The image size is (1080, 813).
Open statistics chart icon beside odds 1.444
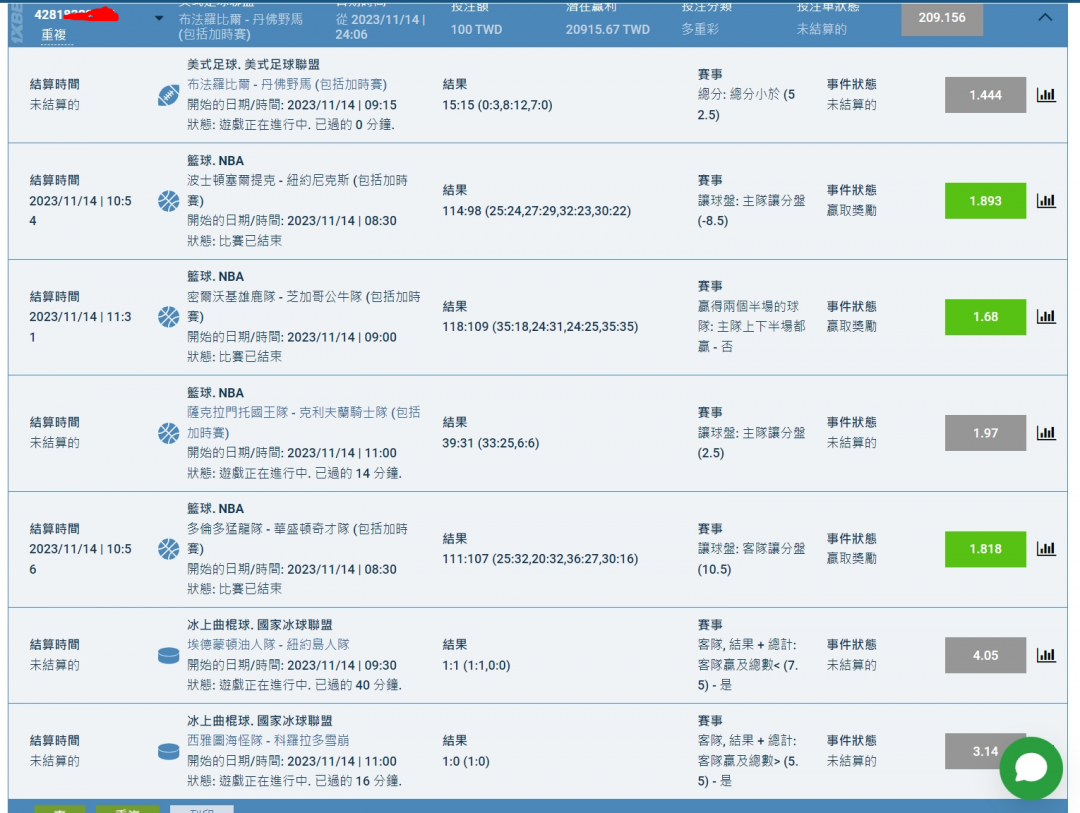point(1046,95)
